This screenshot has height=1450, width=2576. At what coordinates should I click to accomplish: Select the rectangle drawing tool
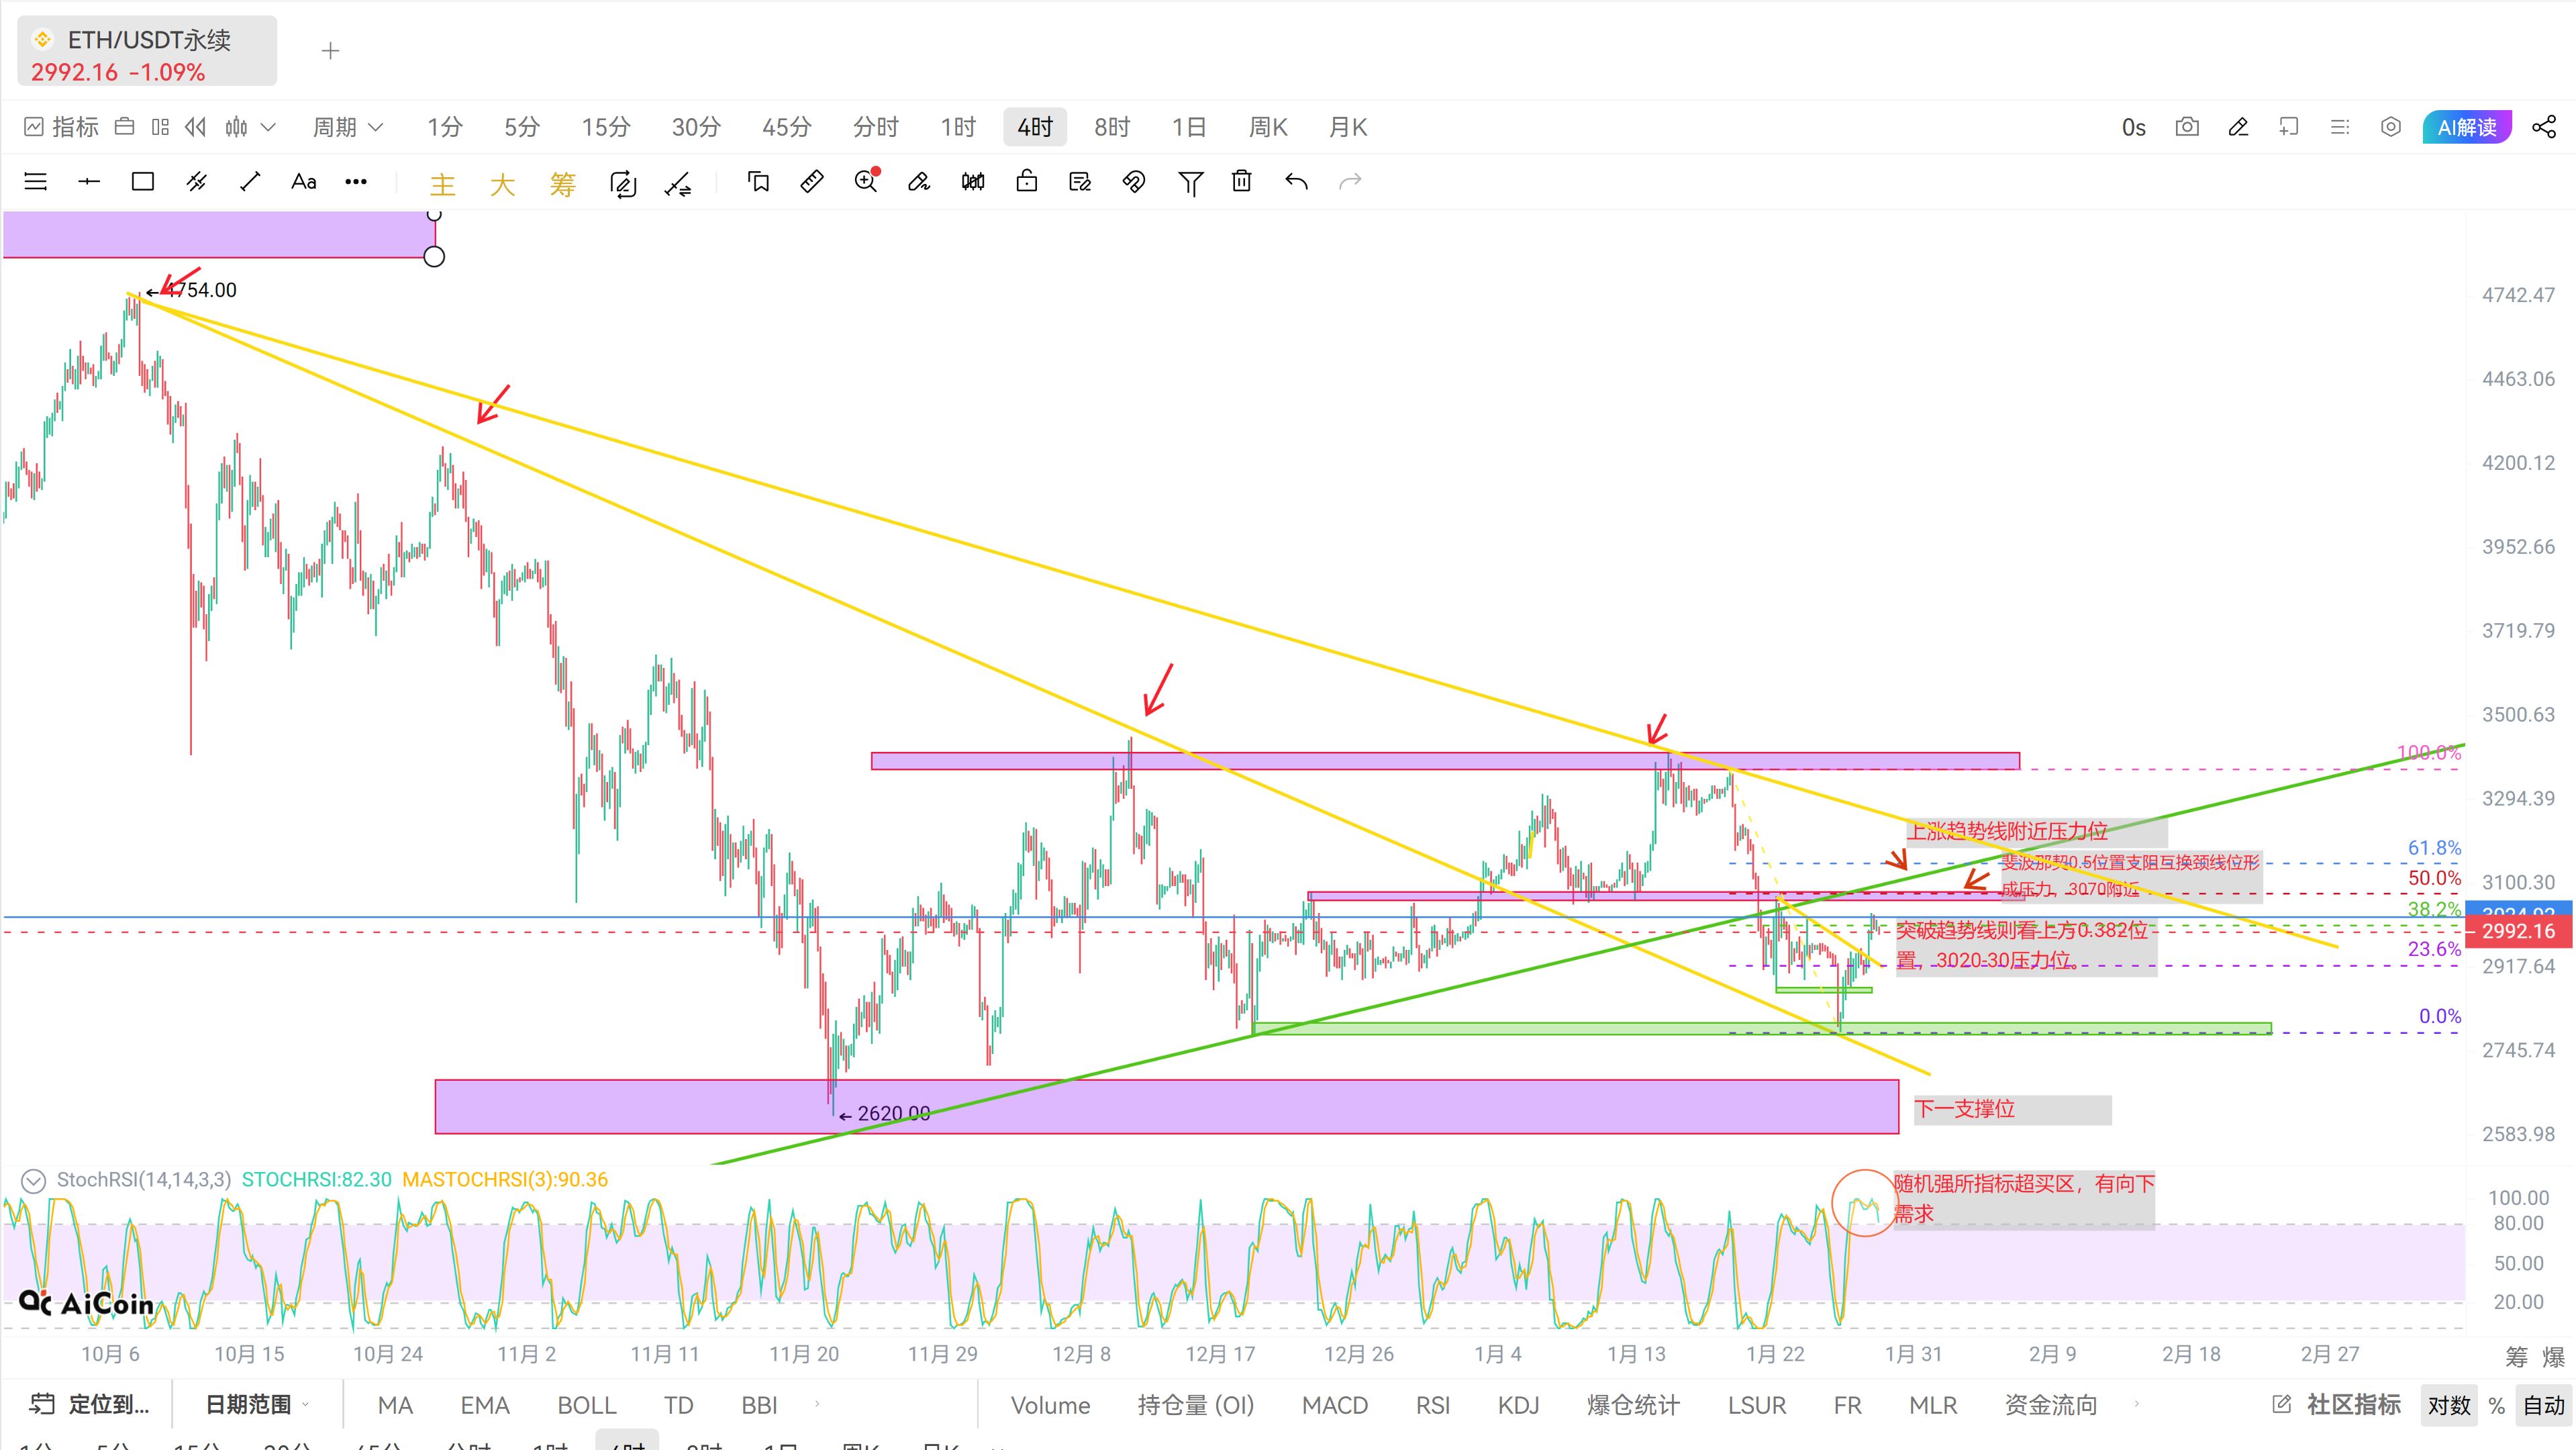(143, 181)
